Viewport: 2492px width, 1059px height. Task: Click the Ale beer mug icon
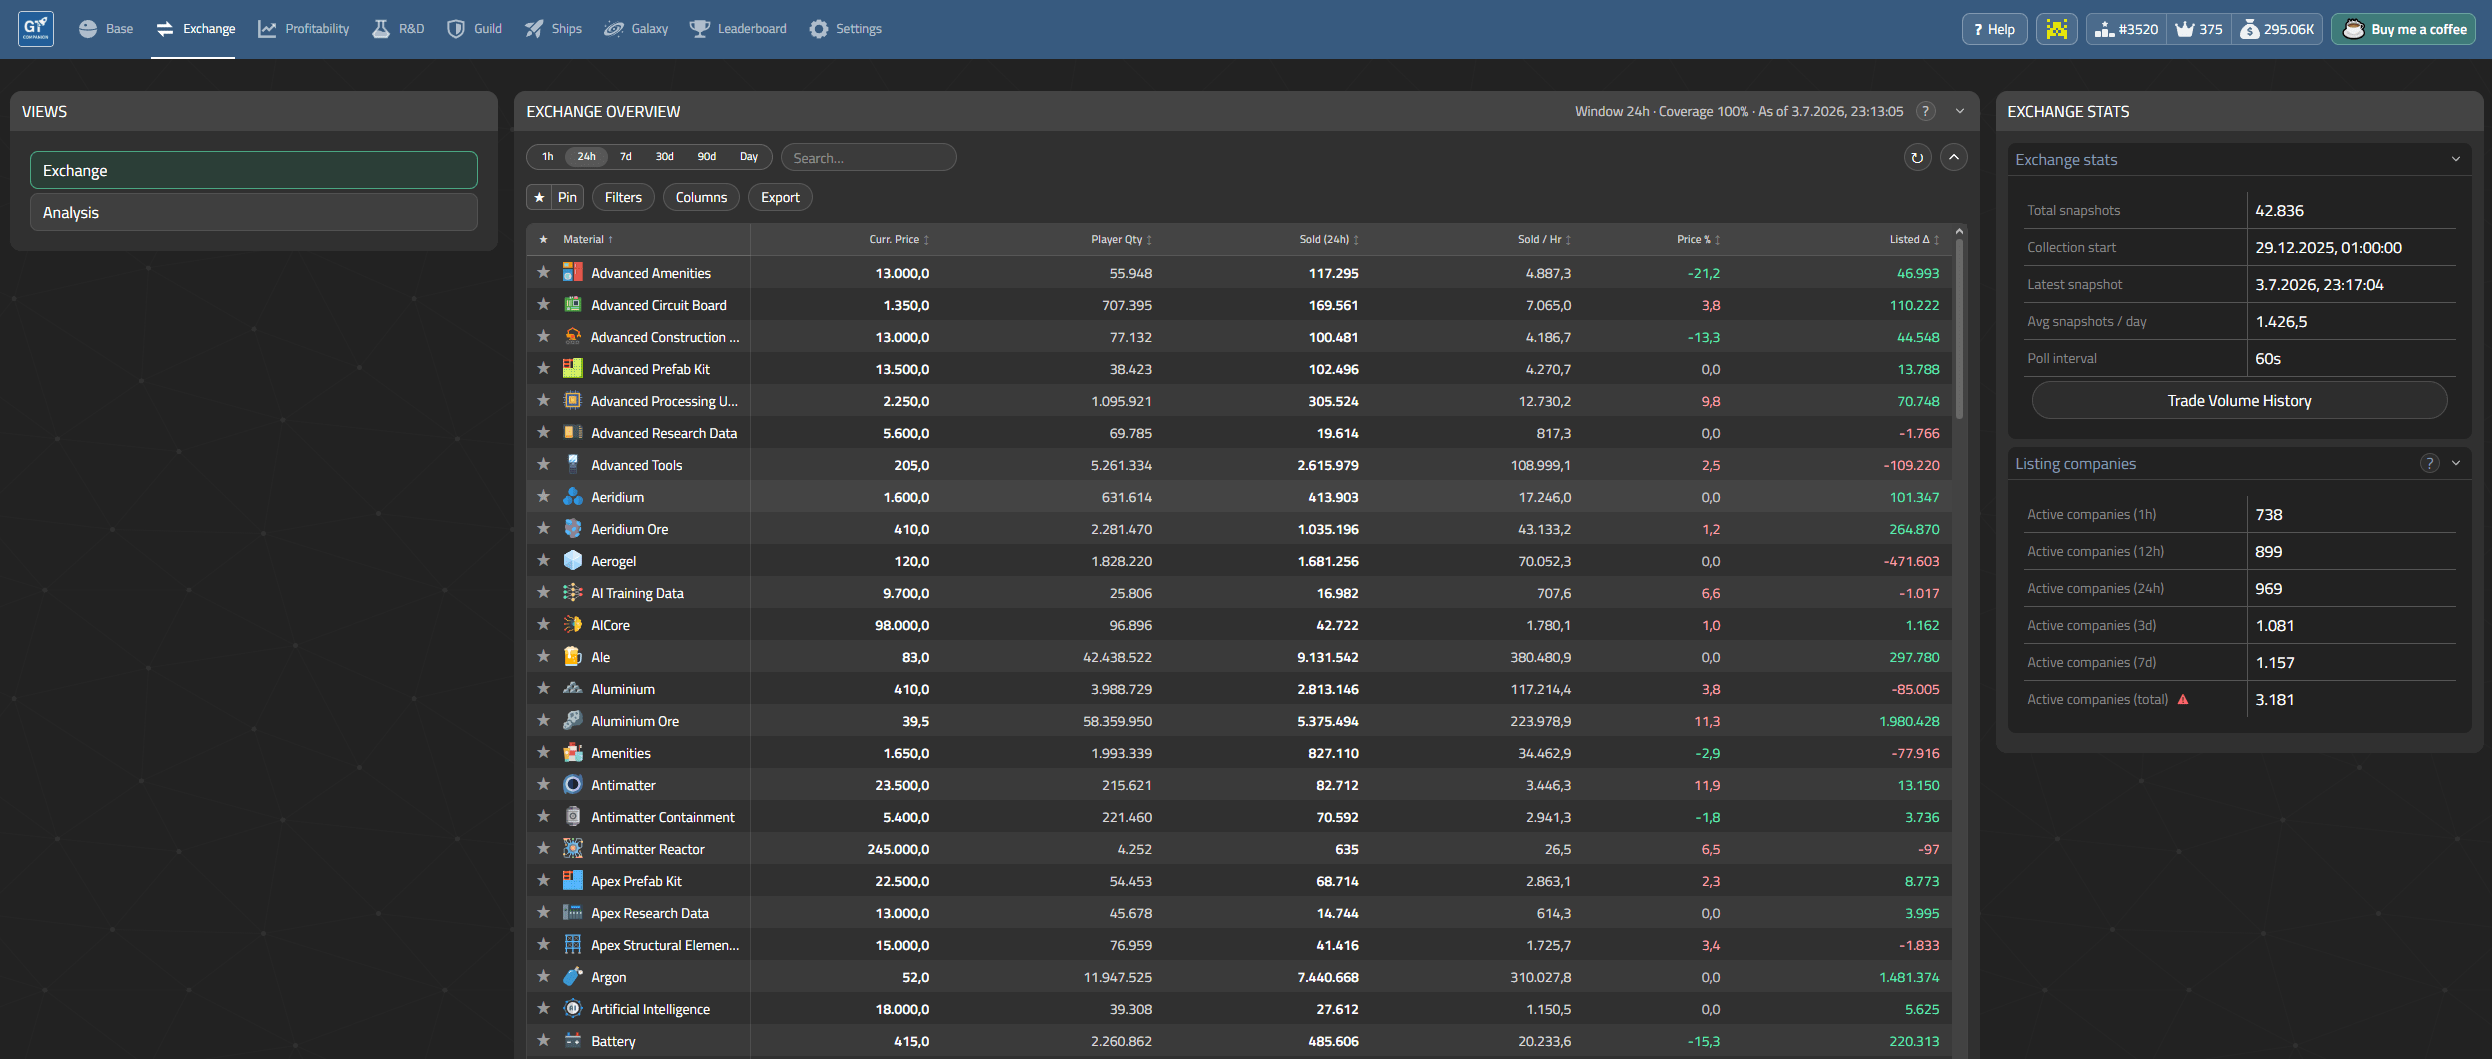click(x=573, y=657)
